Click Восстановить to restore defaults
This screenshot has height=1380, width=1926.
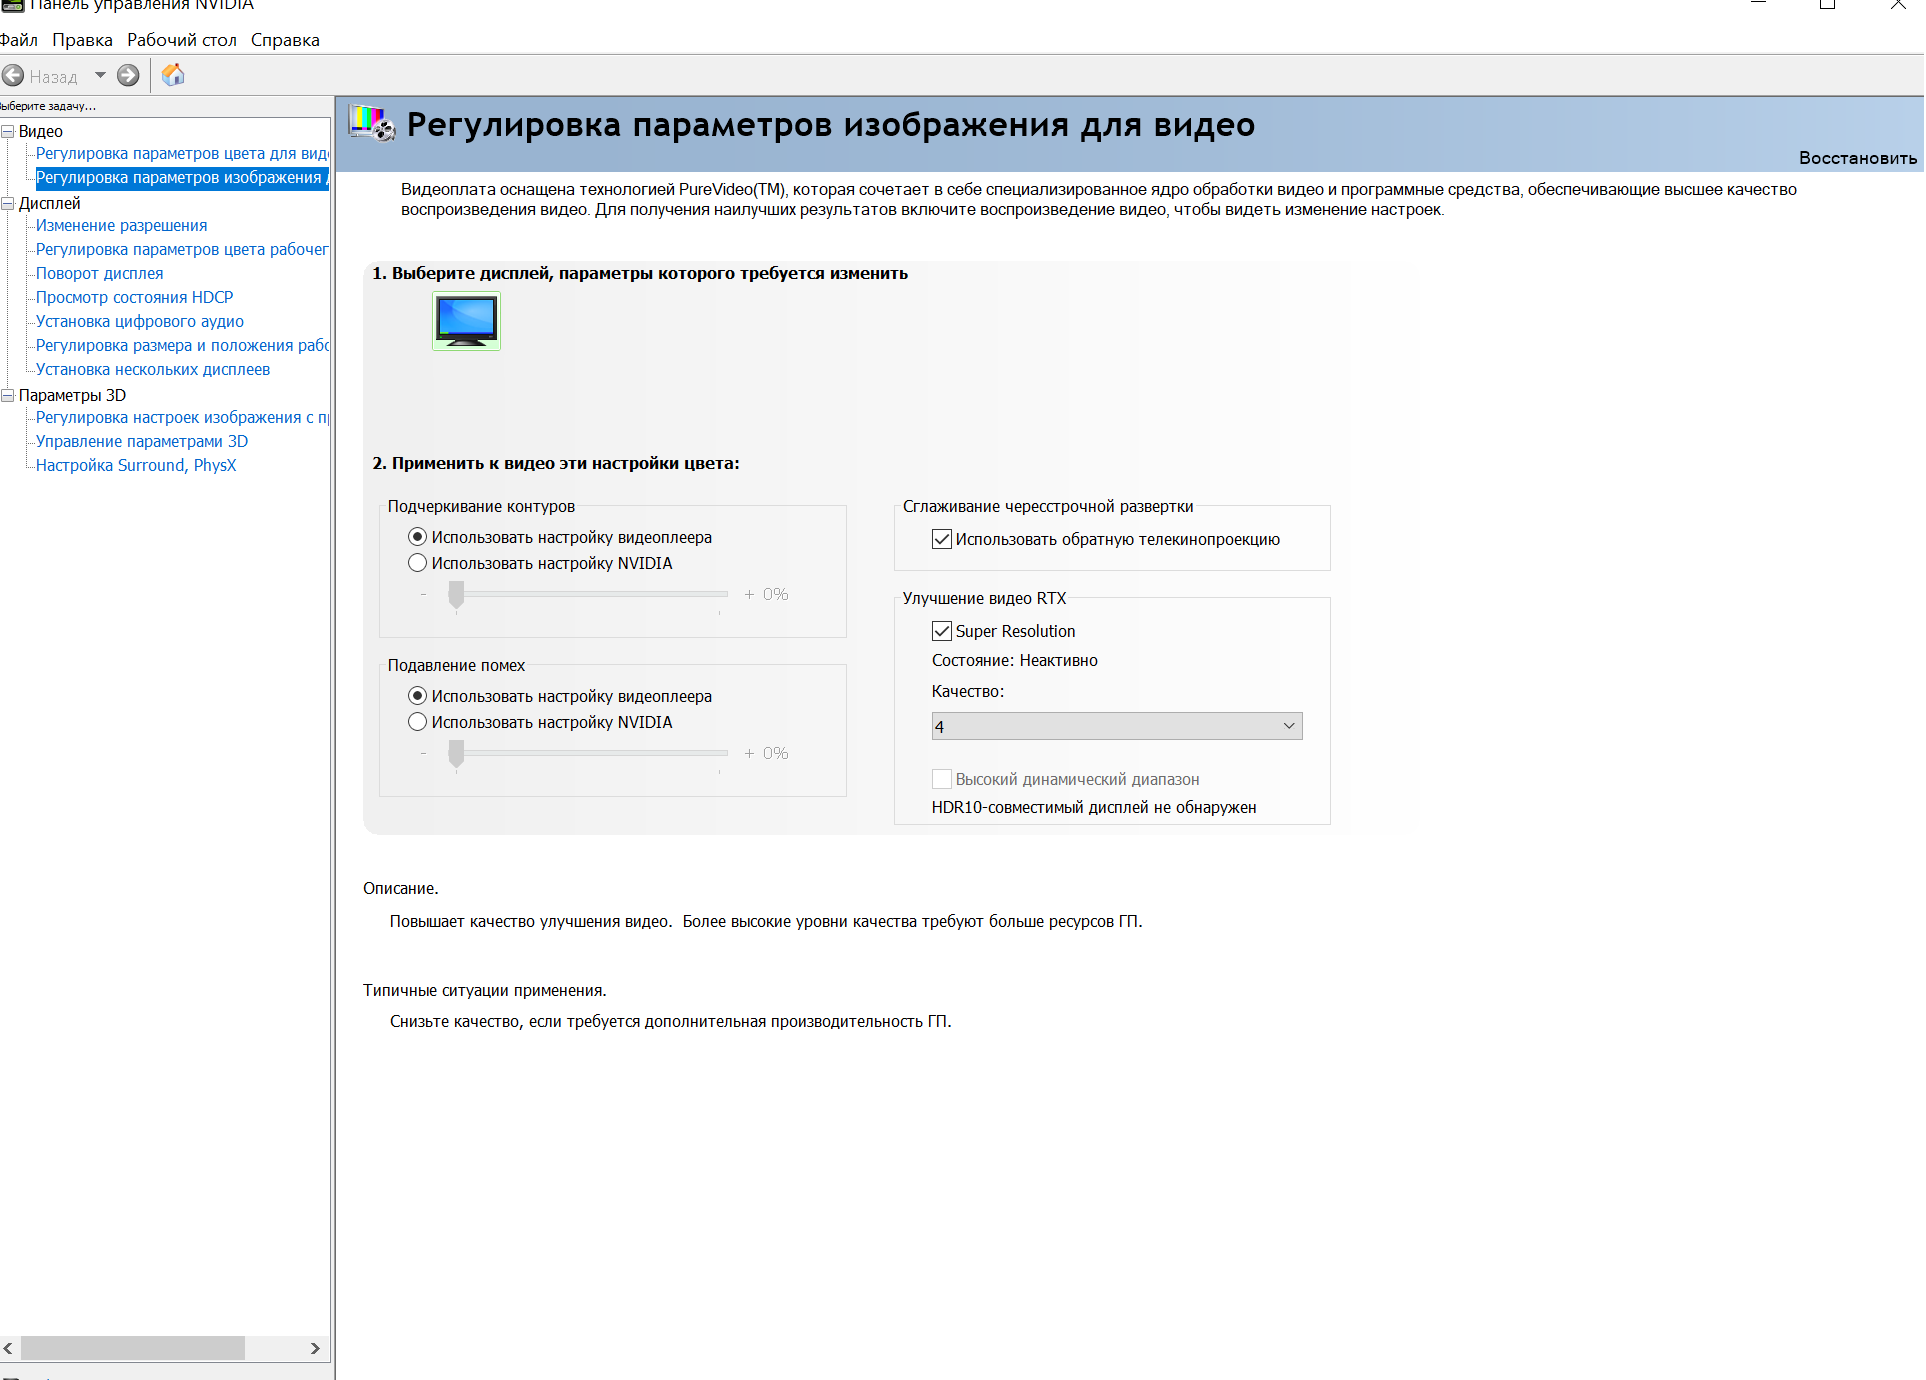point(1858,158)
